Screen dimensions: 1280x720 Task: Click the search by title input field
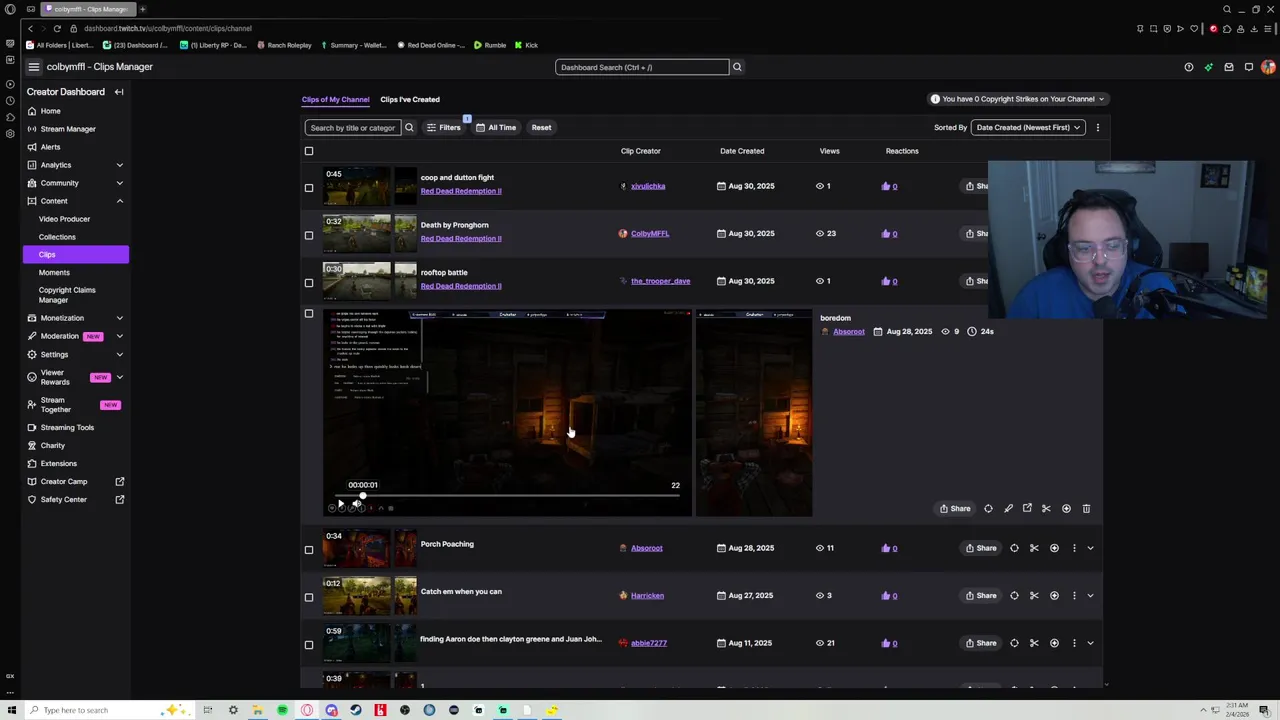[x=352, y=127]
